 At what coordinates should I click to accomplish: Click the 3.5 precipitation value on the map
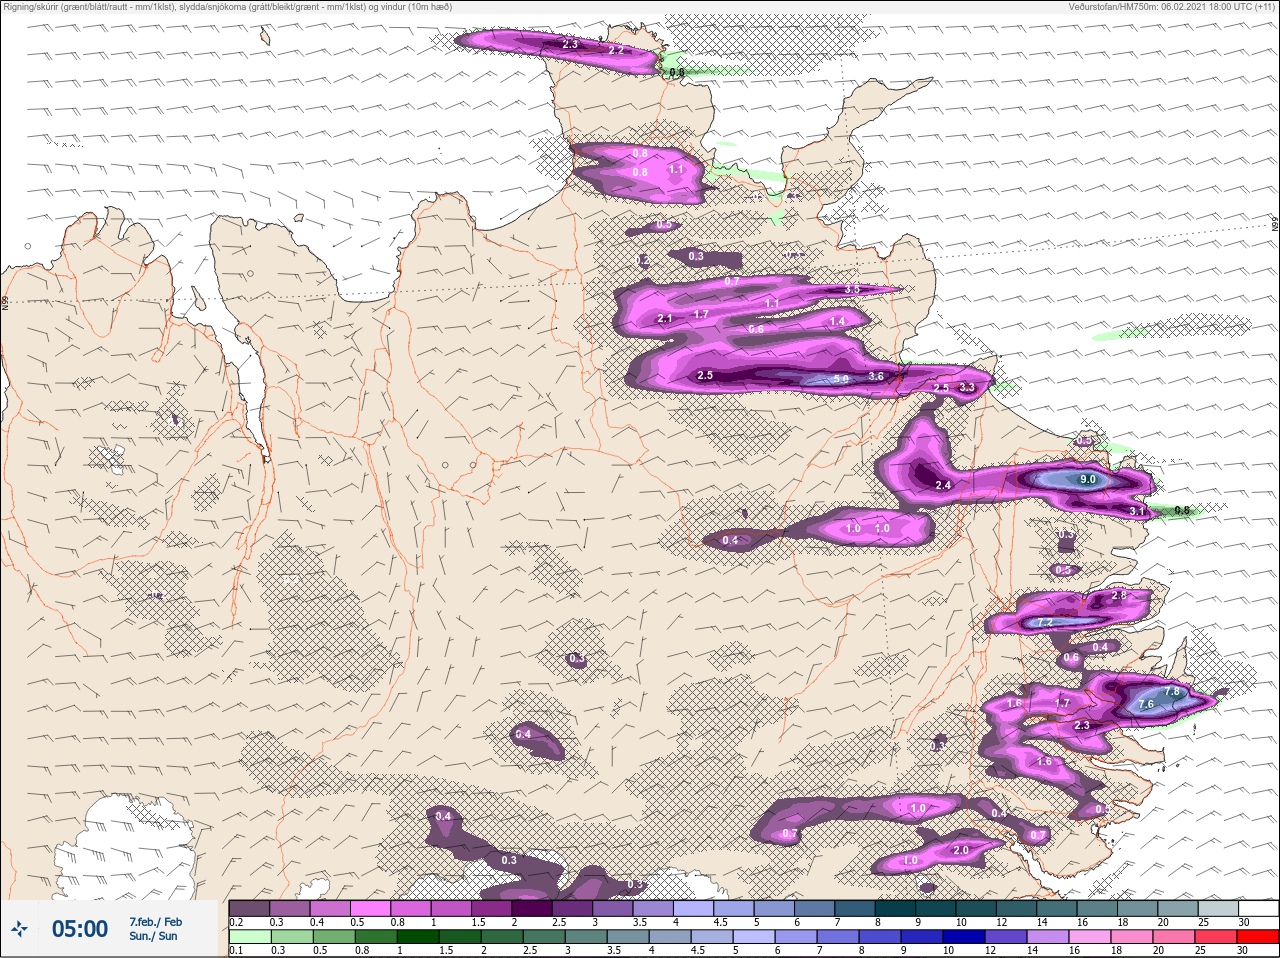(852, 289)
